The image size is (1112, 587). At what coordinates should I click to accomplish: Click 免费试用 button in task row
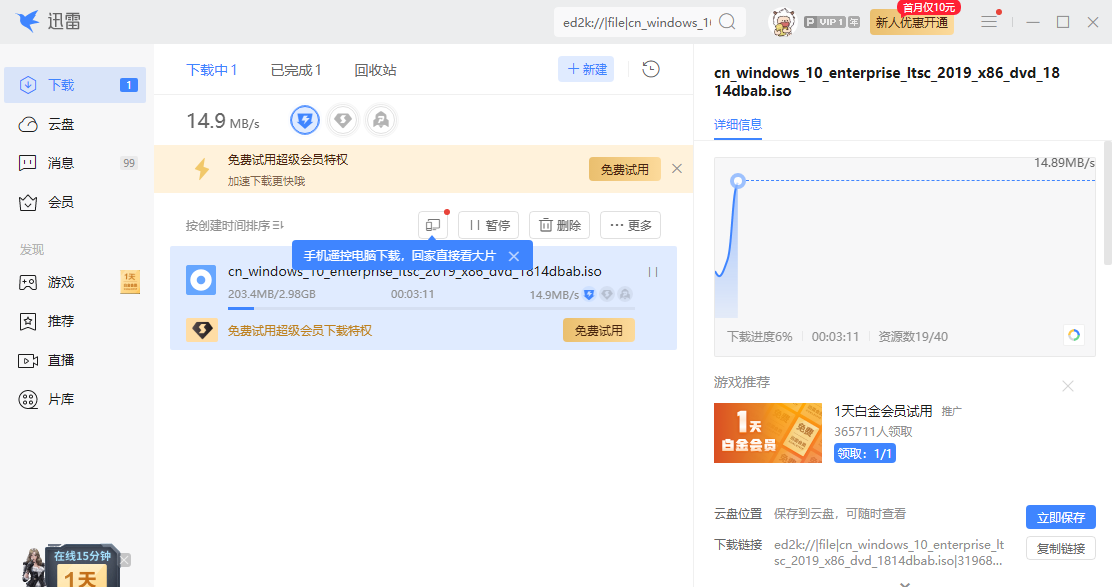click(x=599, y=330)
